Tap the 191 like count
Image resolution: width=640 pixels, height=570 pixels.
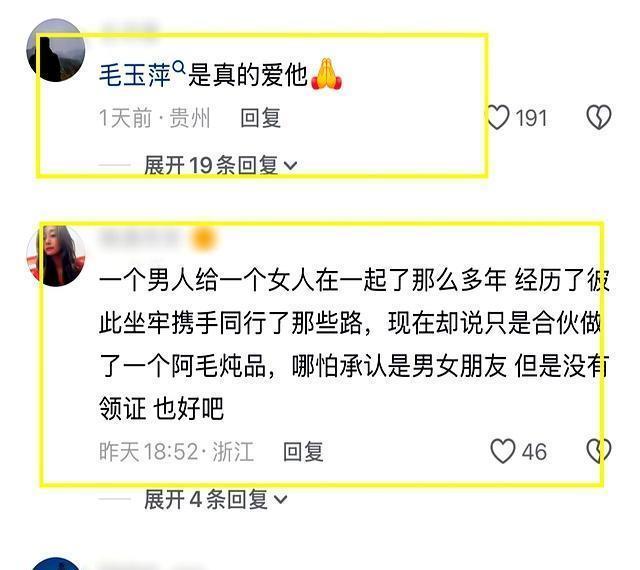pyautogui.click(x=531, y=118)
